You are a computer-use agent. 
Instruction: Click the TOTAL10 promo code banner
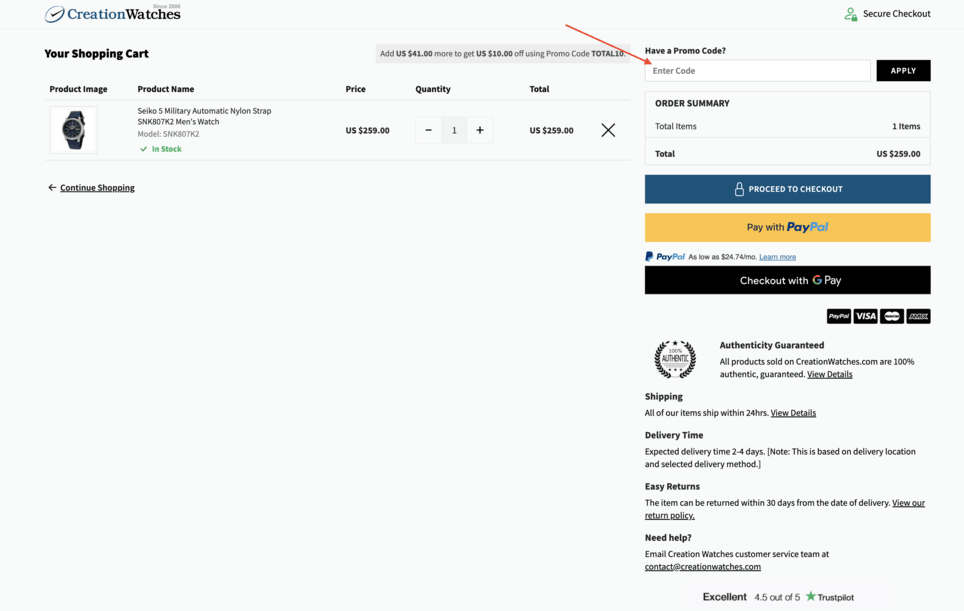coord(502,53)
